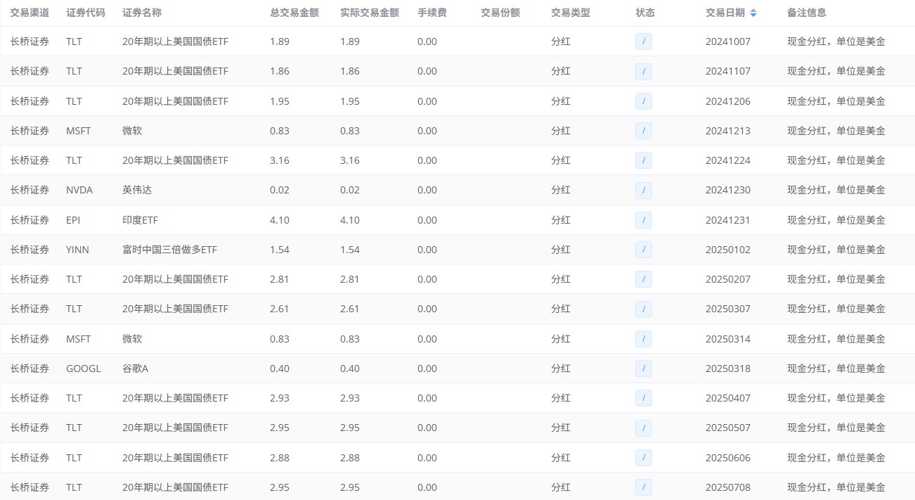Select the NVDA ticker cell
Image resolution: width=915 pixels, height=500 pixels.
(79, 190)
